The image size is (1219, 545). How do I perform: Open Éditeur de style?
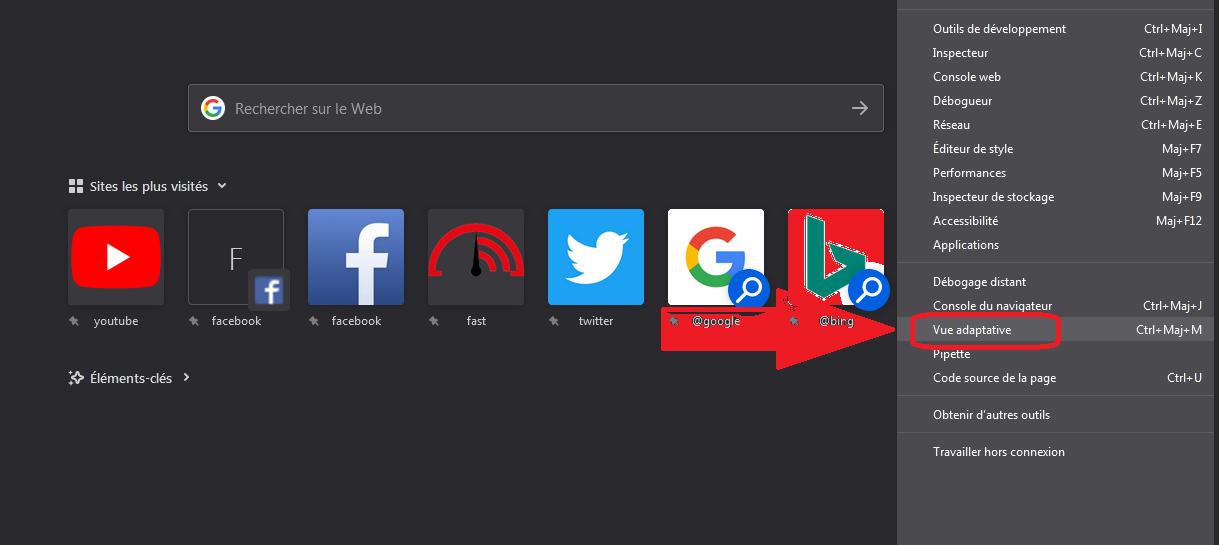coord(1058,149)
